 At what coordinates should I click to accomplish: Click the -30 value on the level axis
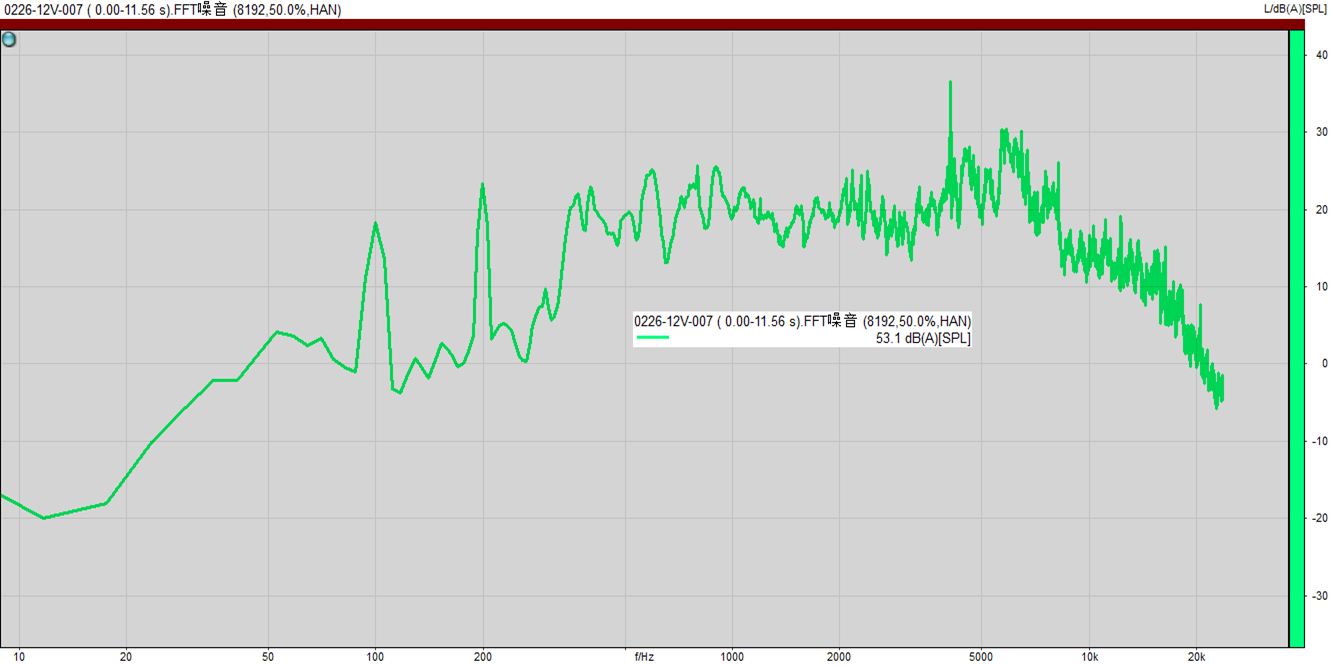point(1319,596)
